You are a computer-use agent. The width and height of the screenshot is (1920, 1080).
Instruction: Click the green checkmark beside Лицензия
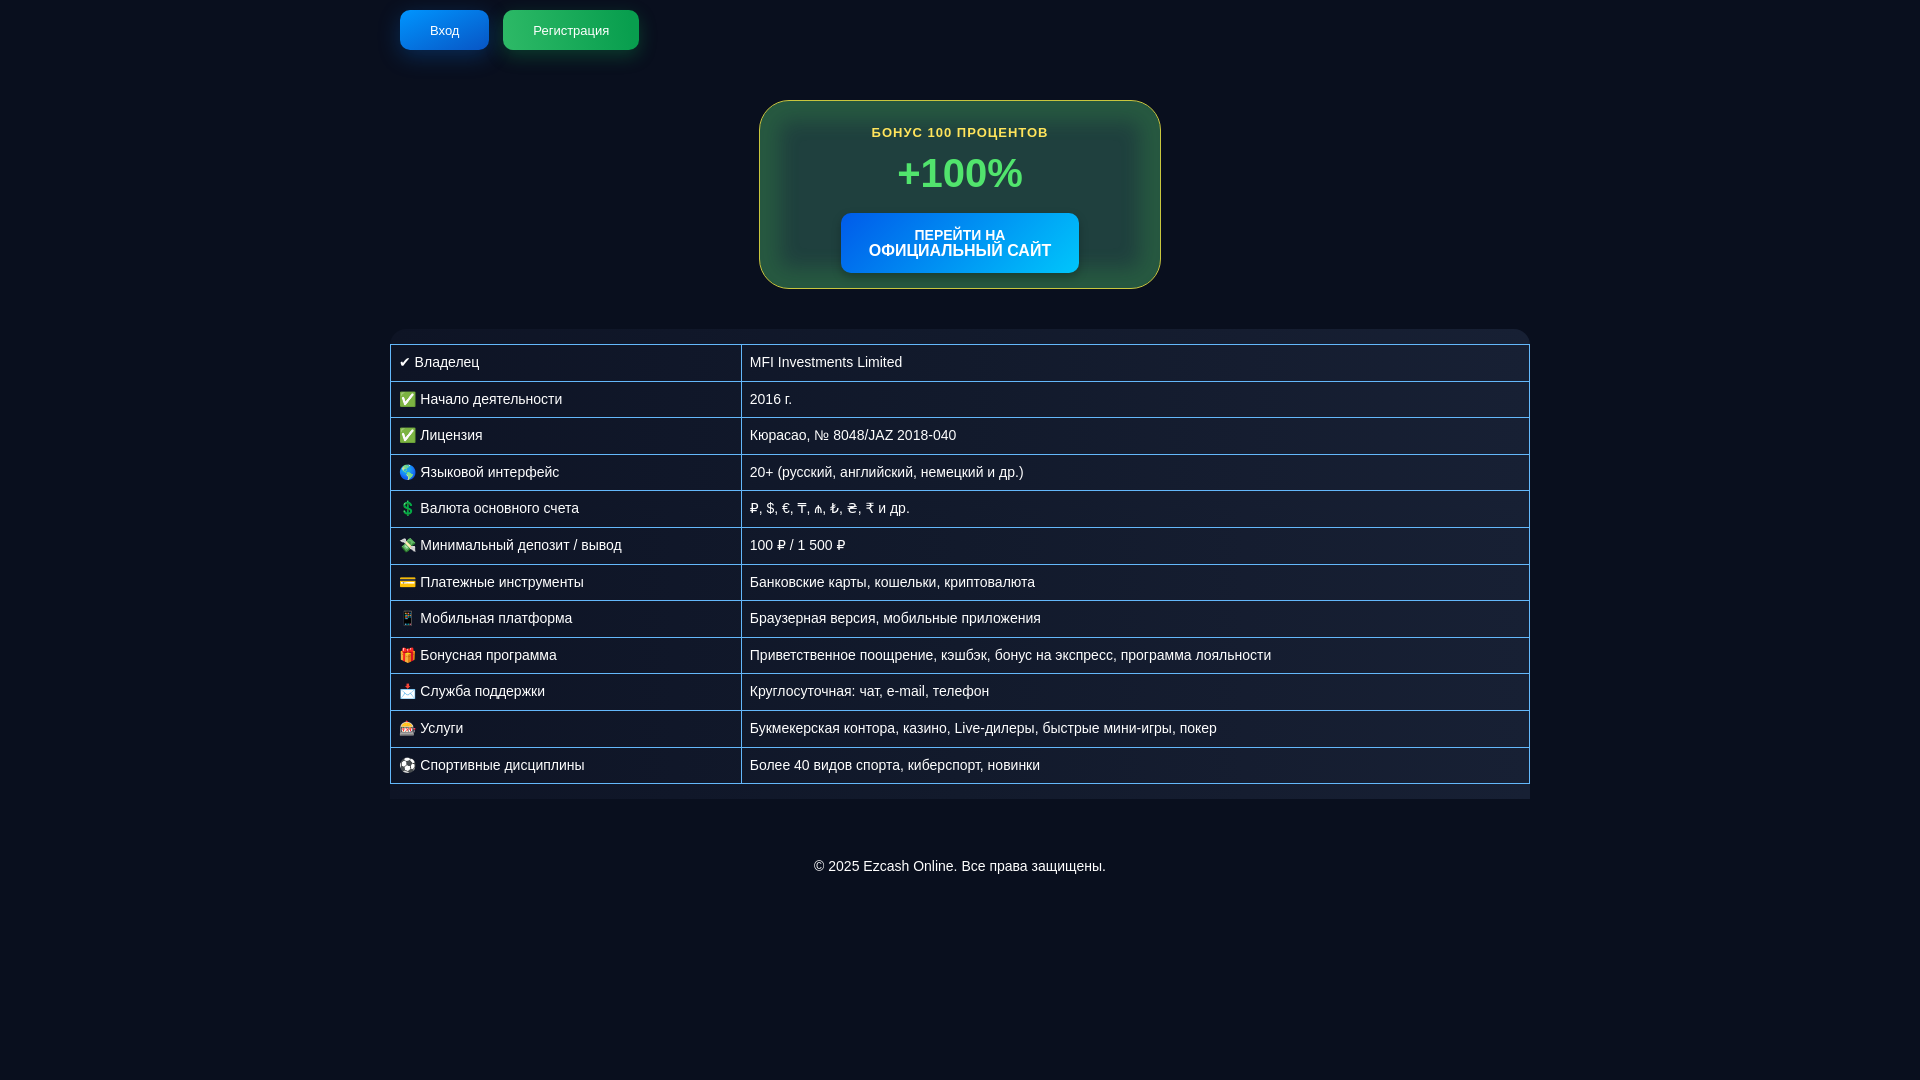click(407, 435)
